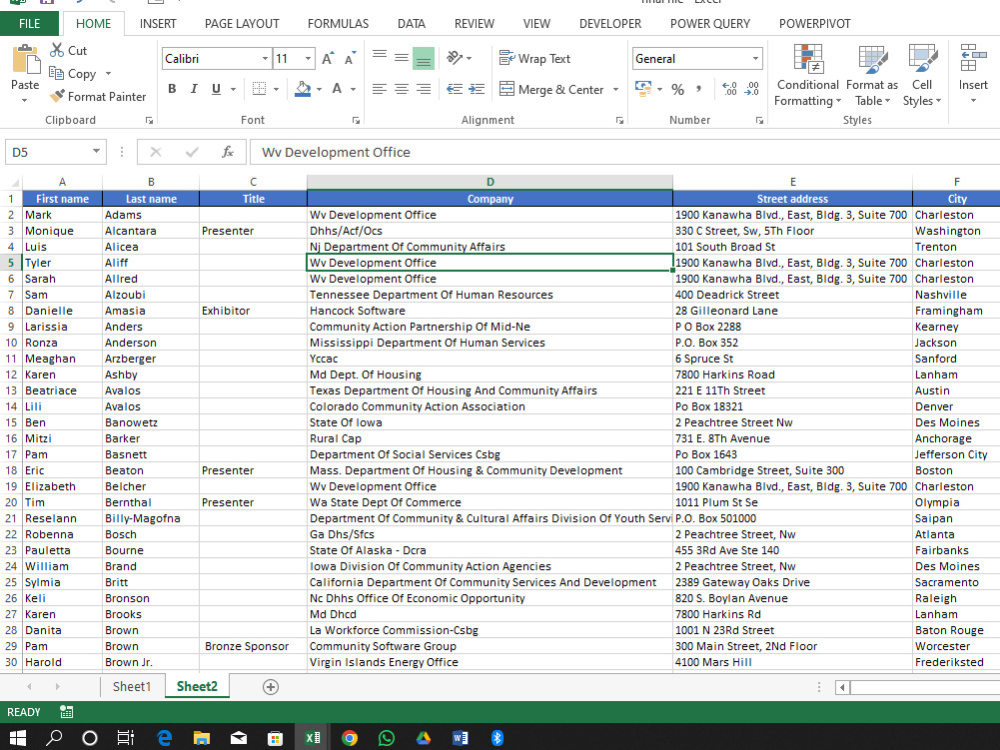
Task: Open the Name Box dropdown arrow
Action: (x=96, y=152)
